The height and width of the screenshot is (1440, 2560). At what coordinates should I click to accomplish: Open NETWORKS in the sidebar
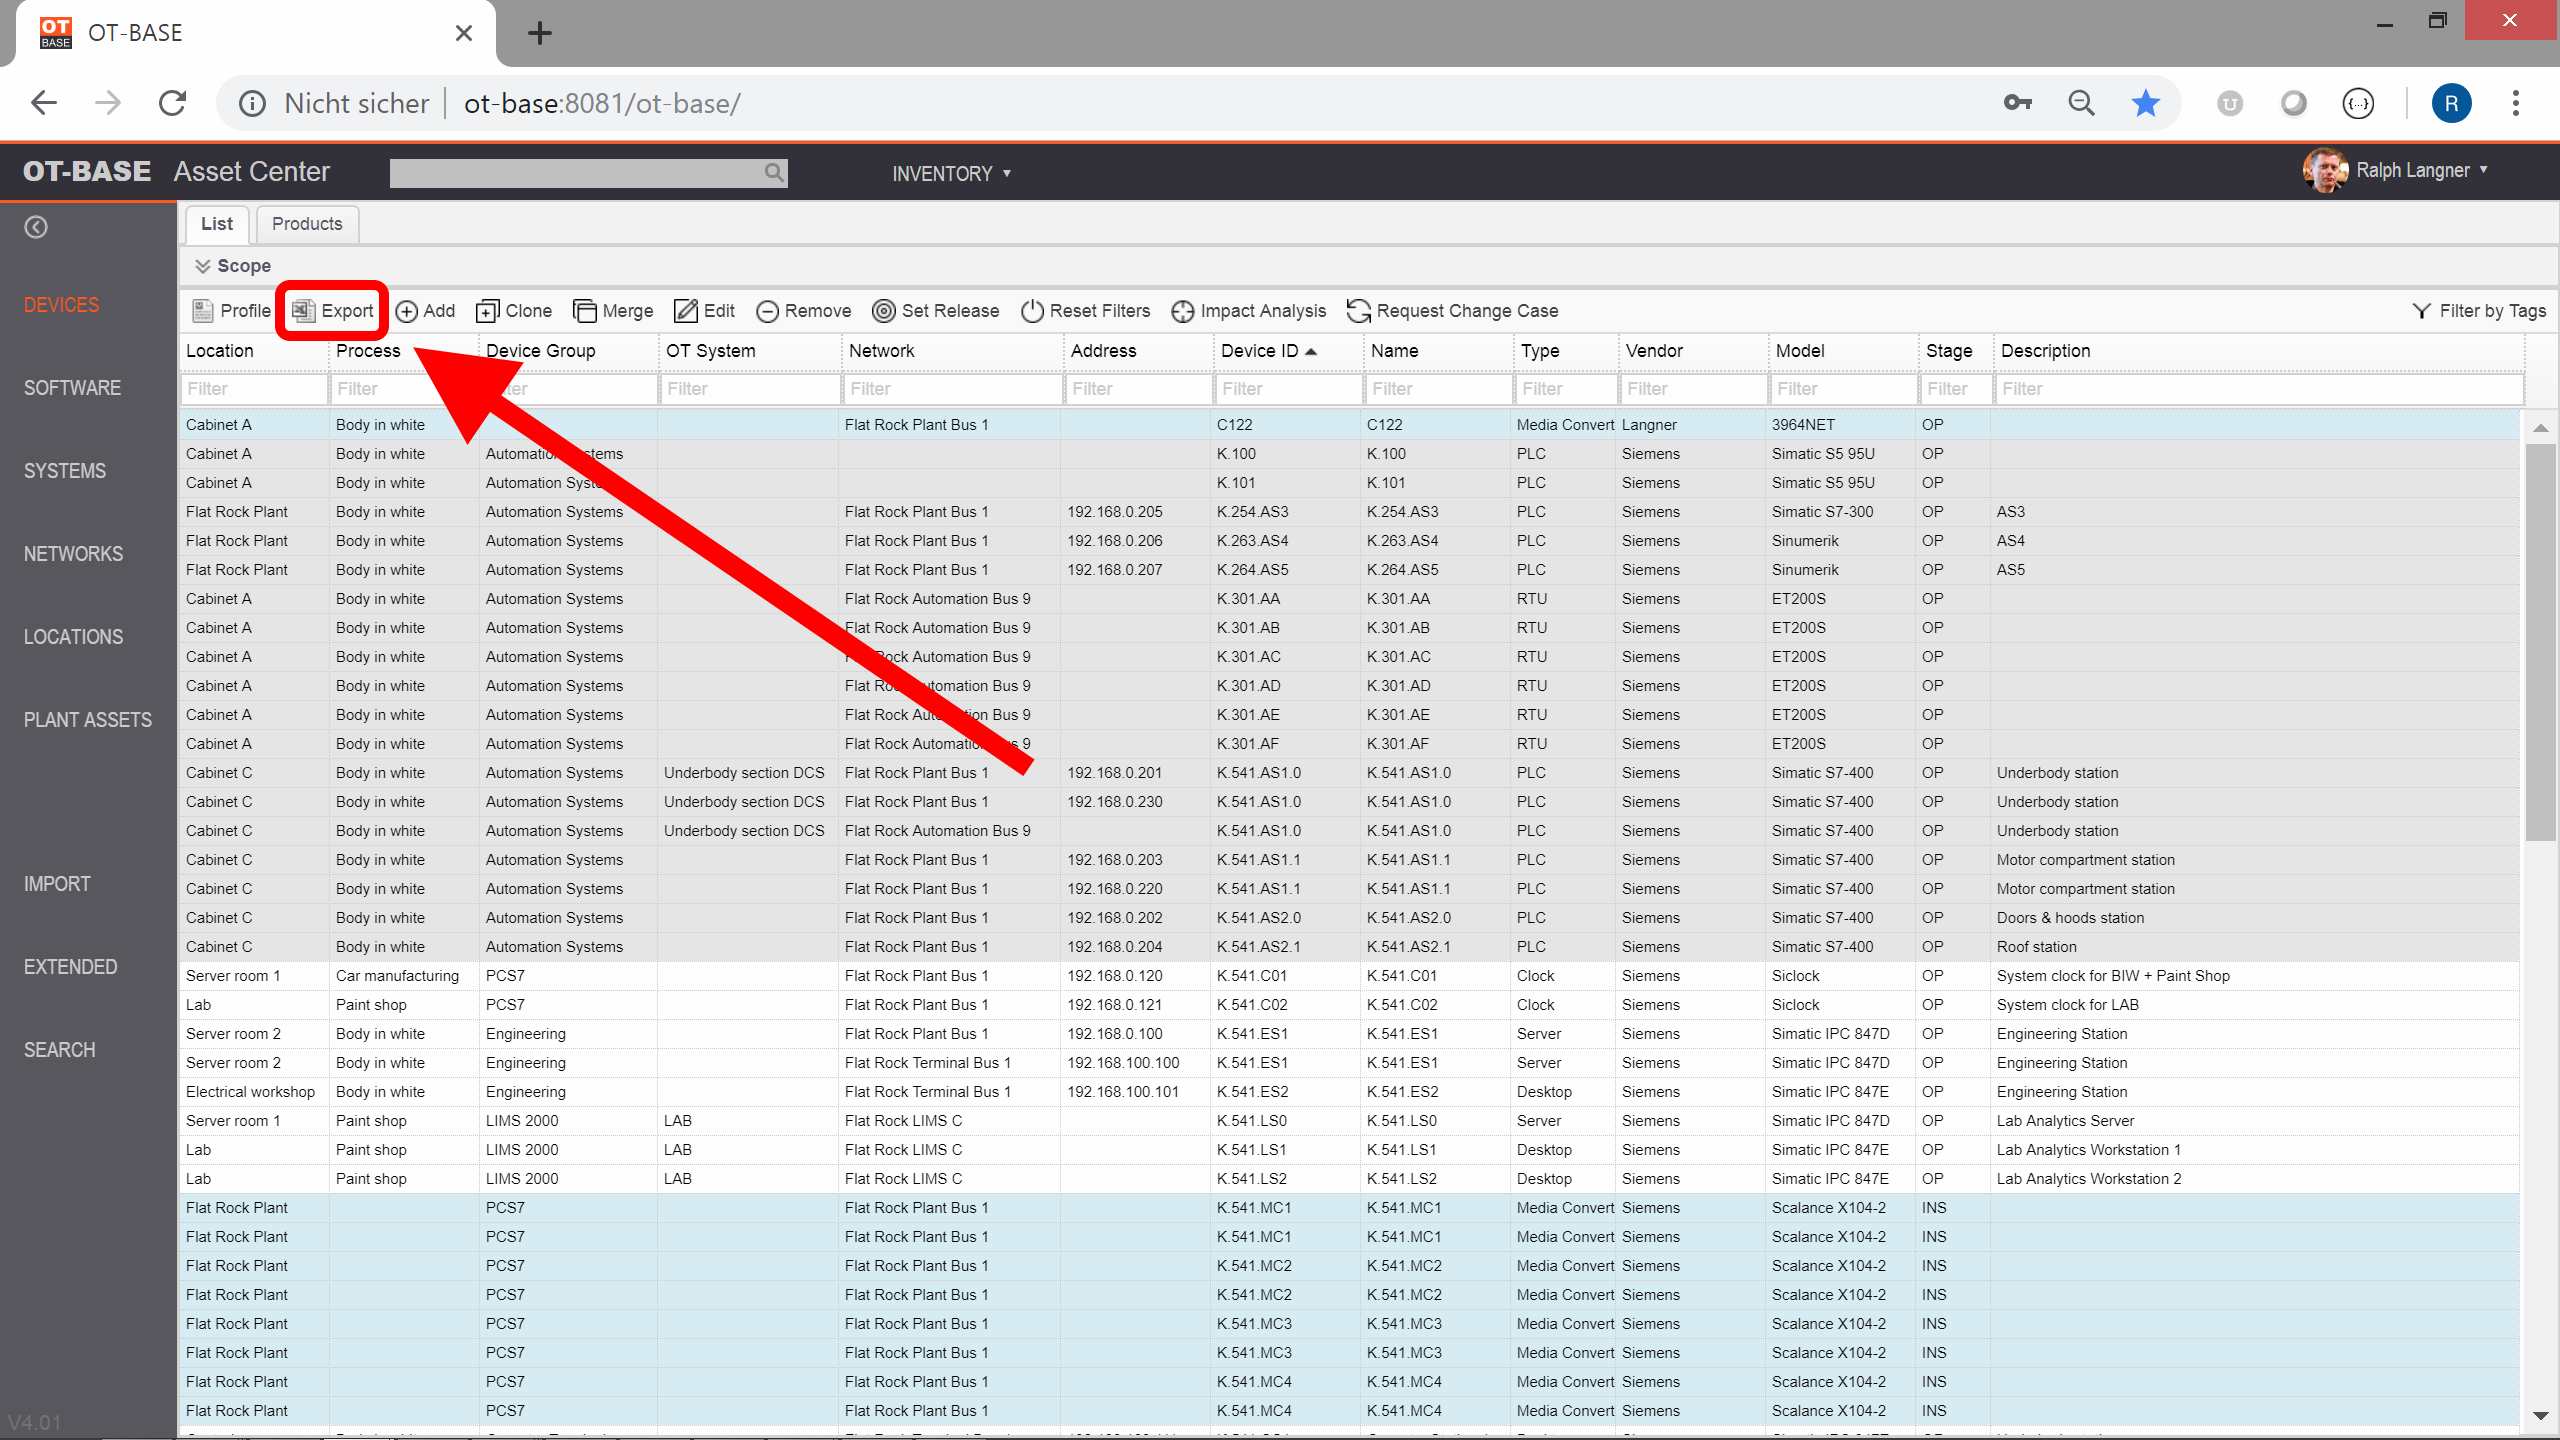tap(73, 554)
